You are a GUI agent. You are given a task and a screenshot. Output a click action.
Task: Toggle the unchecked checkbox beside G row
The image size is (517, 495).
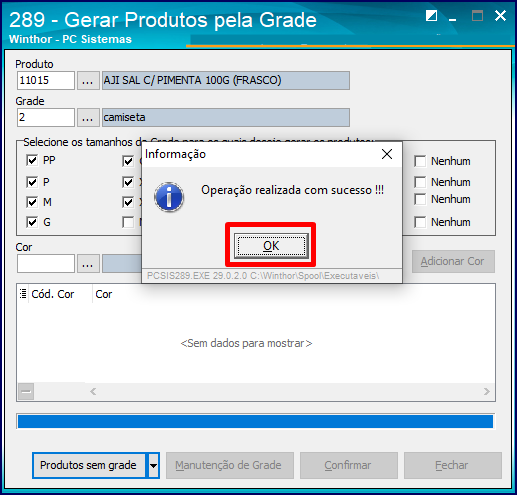point(128,222)
